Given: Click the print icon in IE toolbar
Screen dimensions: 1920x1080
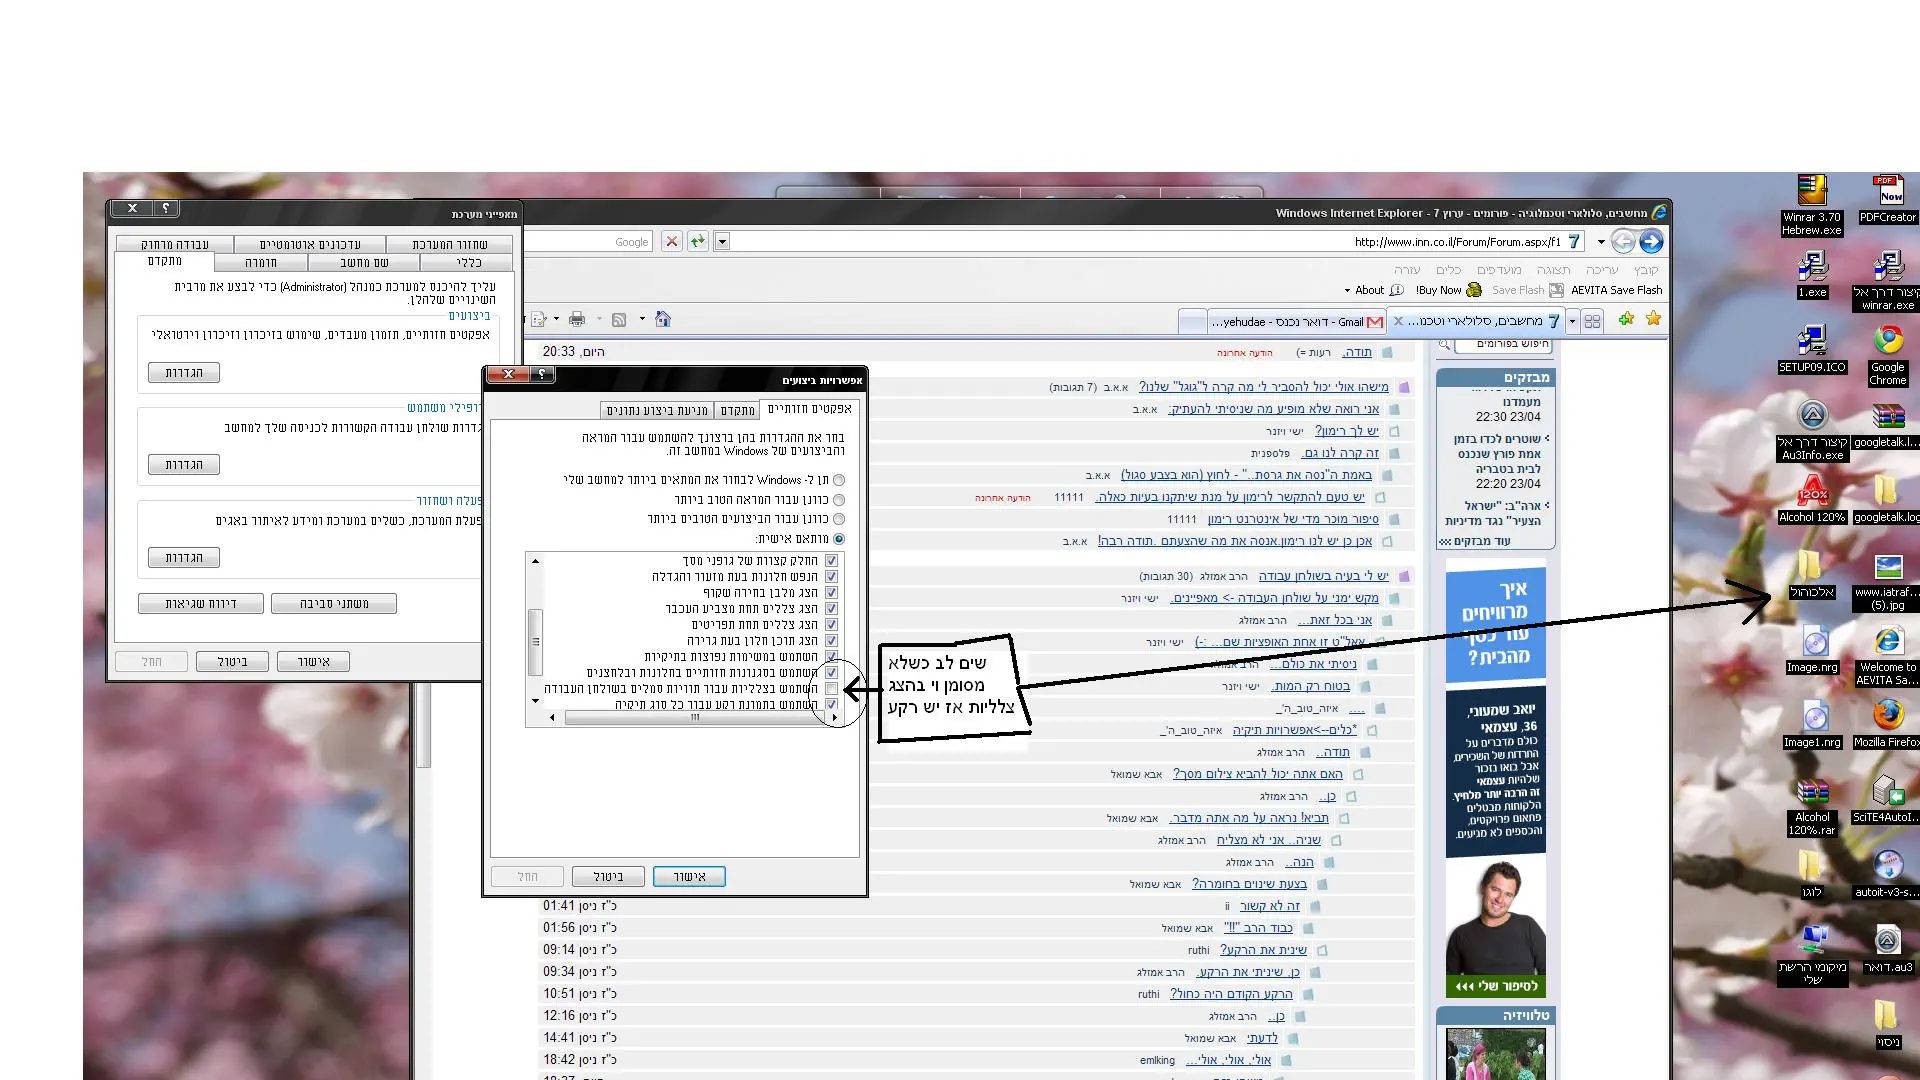Looking at the screenshot, I should click(x=577, y=319).
